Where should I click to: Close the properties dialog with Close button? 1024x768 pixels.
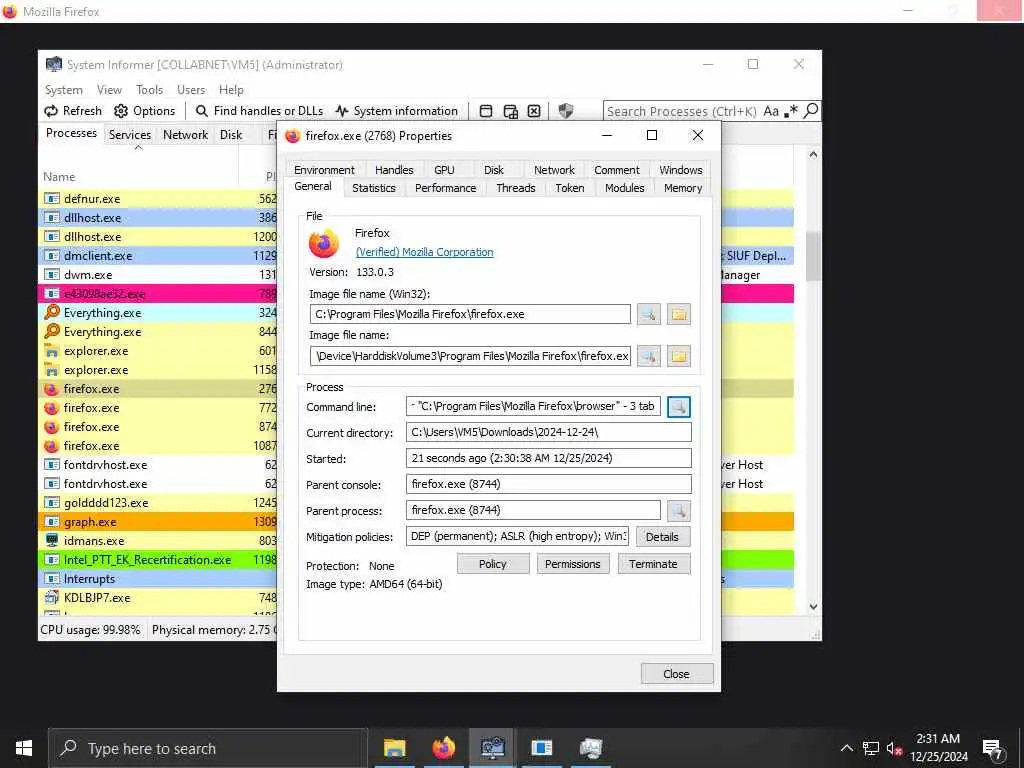[676, 674]
